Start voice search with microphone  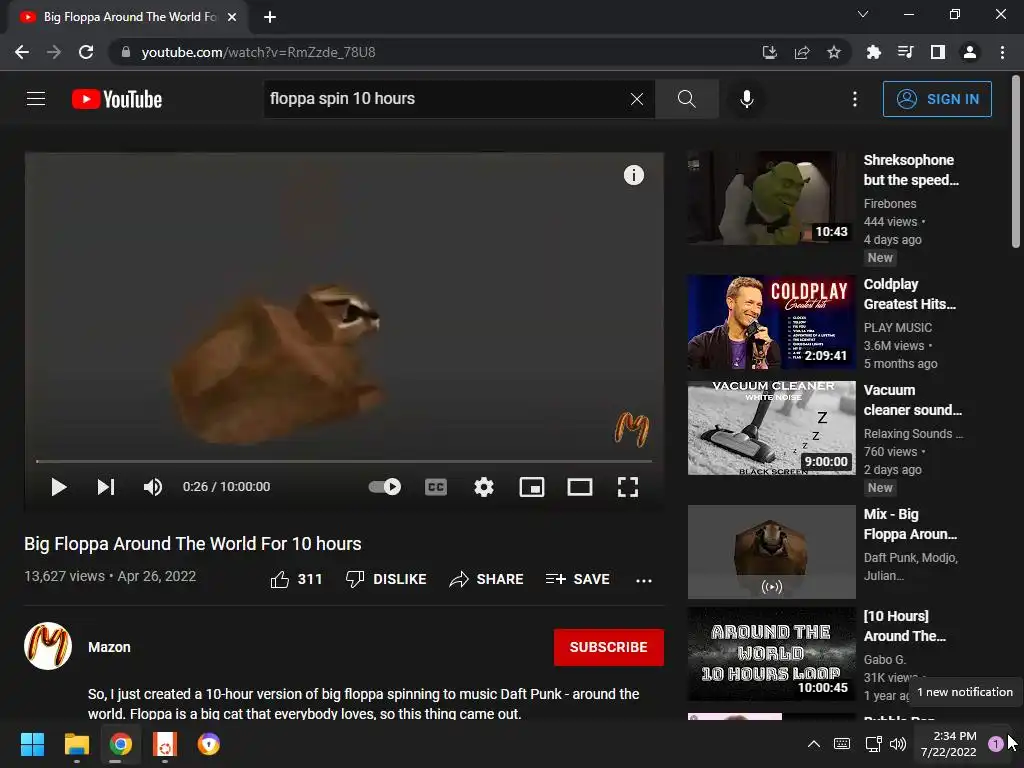pyautogui.click(x=746, y=99)
